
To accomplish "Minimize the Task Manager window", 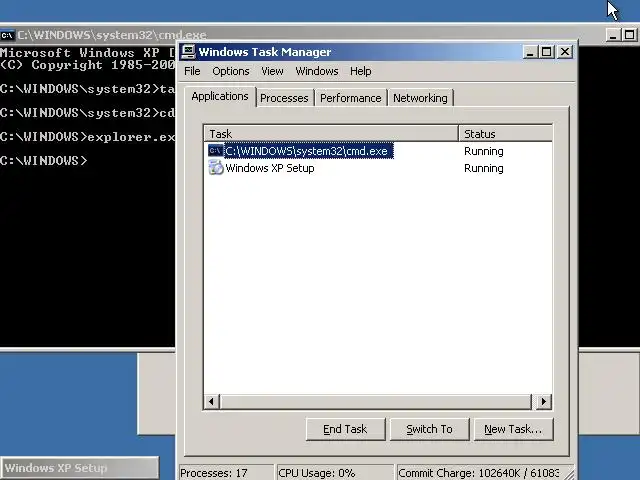I will click(530, 52).
